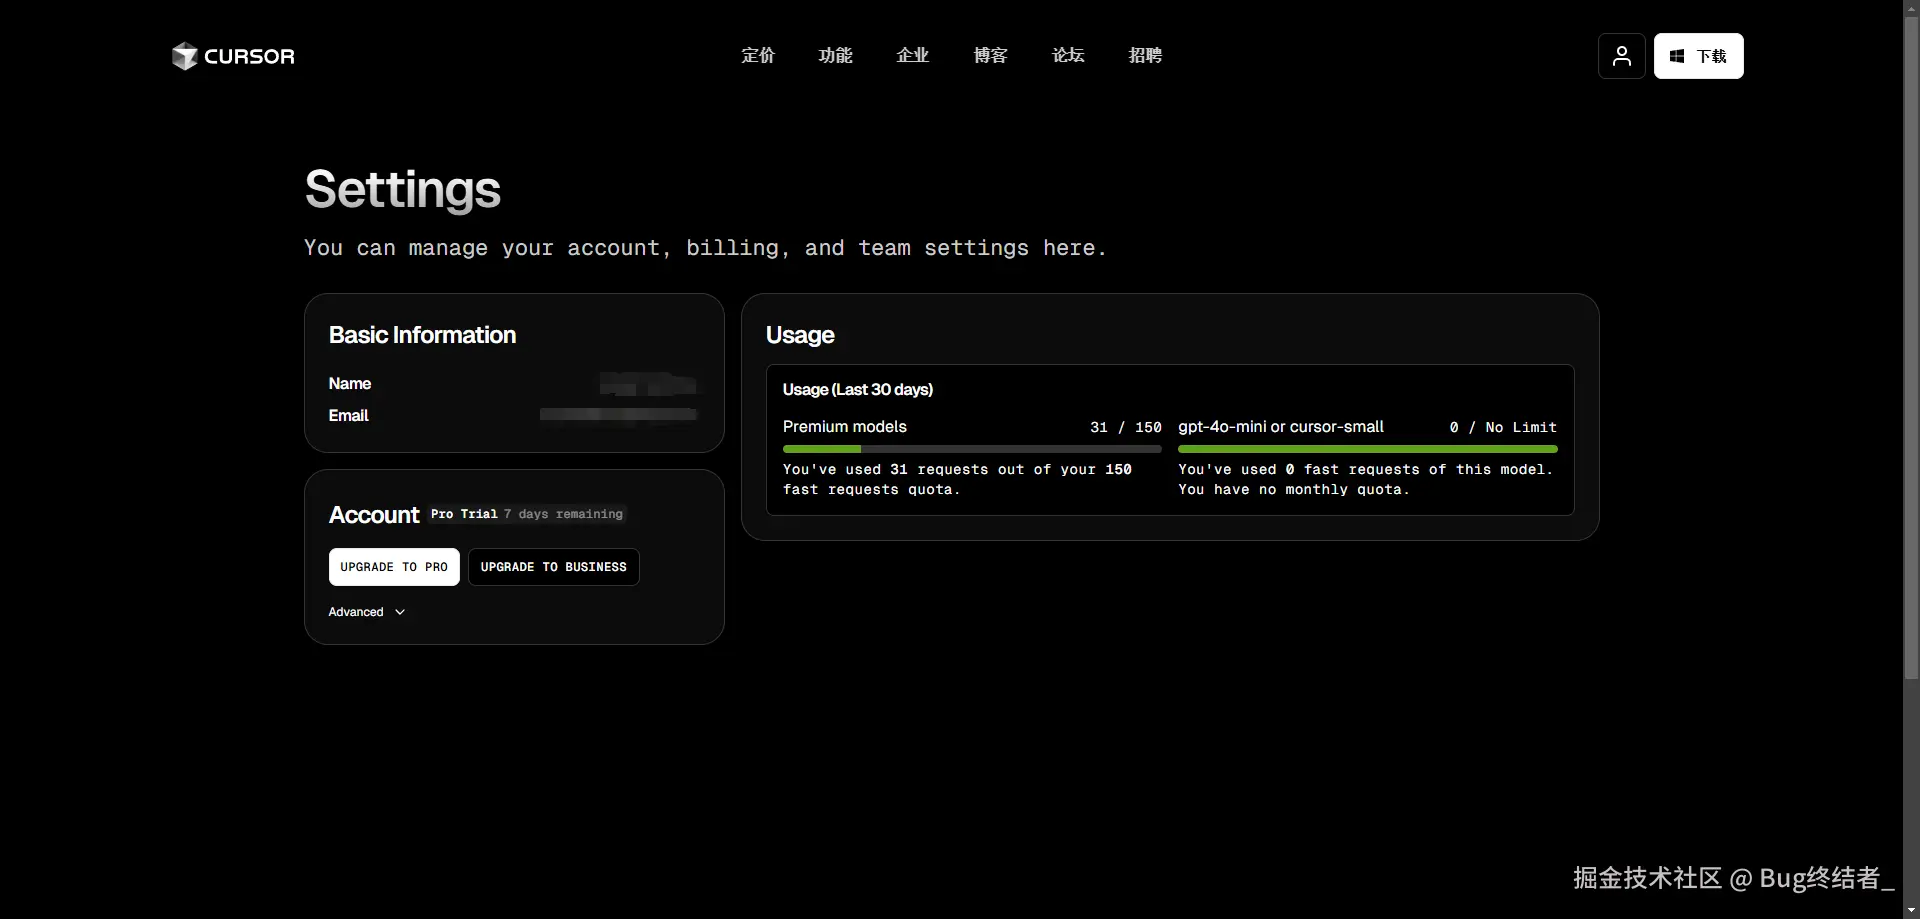Select the 企业 enterprise menu item

pyautogui.click(x=913, y=56)
